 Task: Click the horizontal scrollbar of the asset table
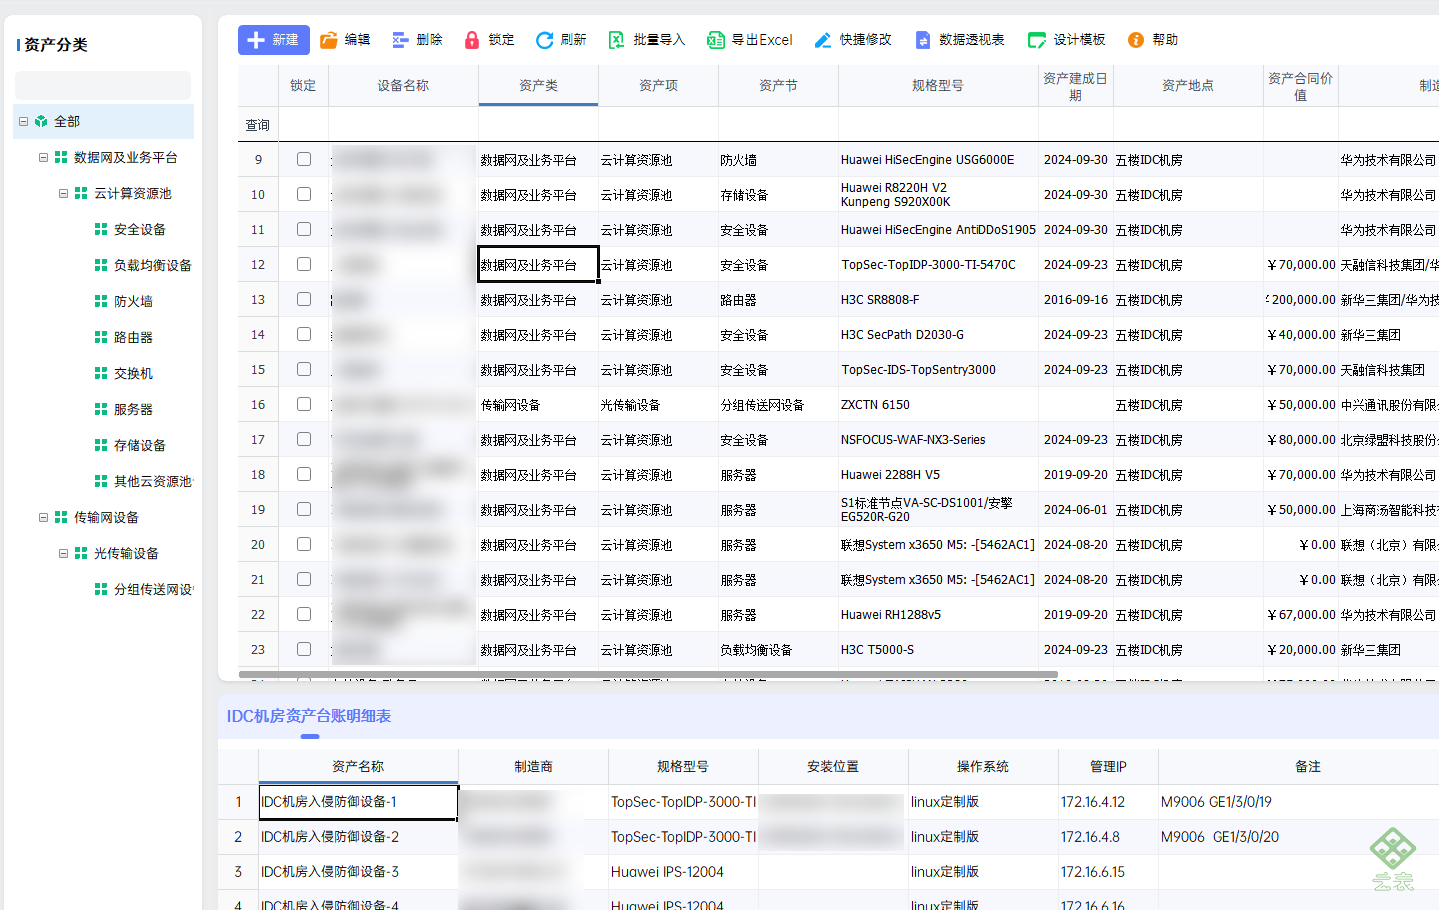coord(648,675)
